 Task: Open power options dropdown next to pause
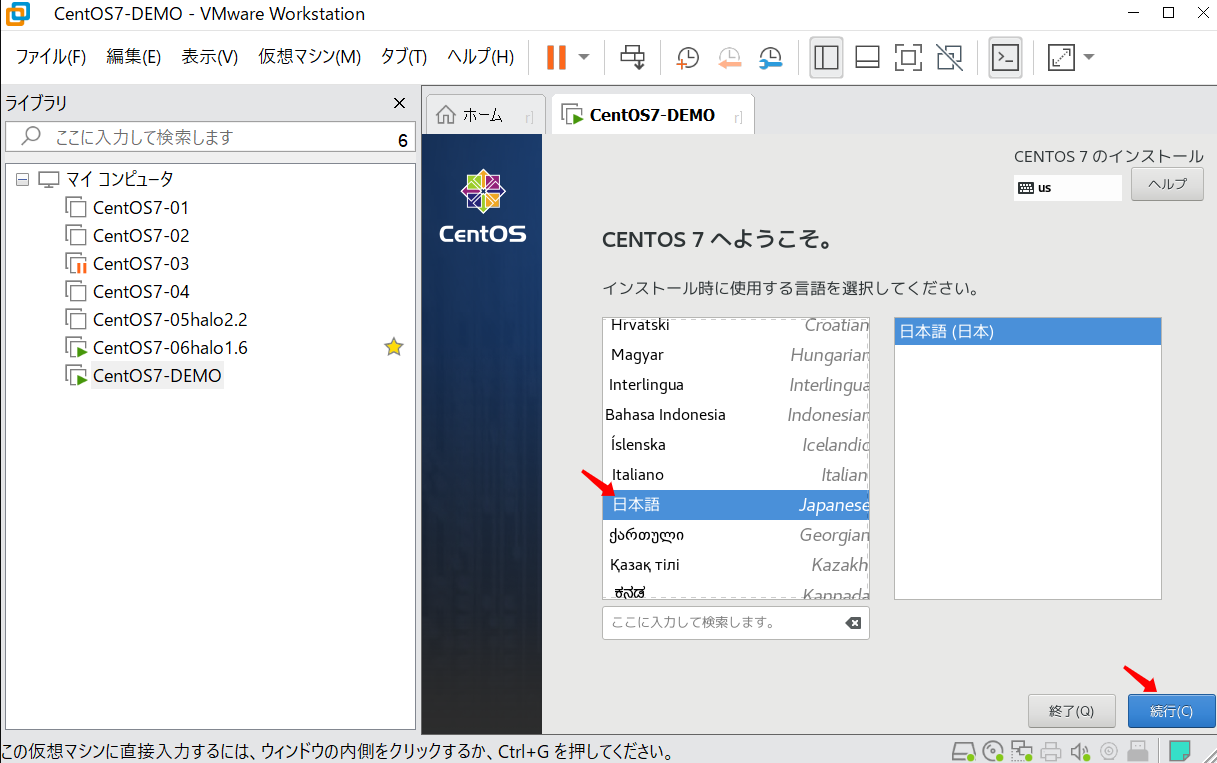pos(584,57)
